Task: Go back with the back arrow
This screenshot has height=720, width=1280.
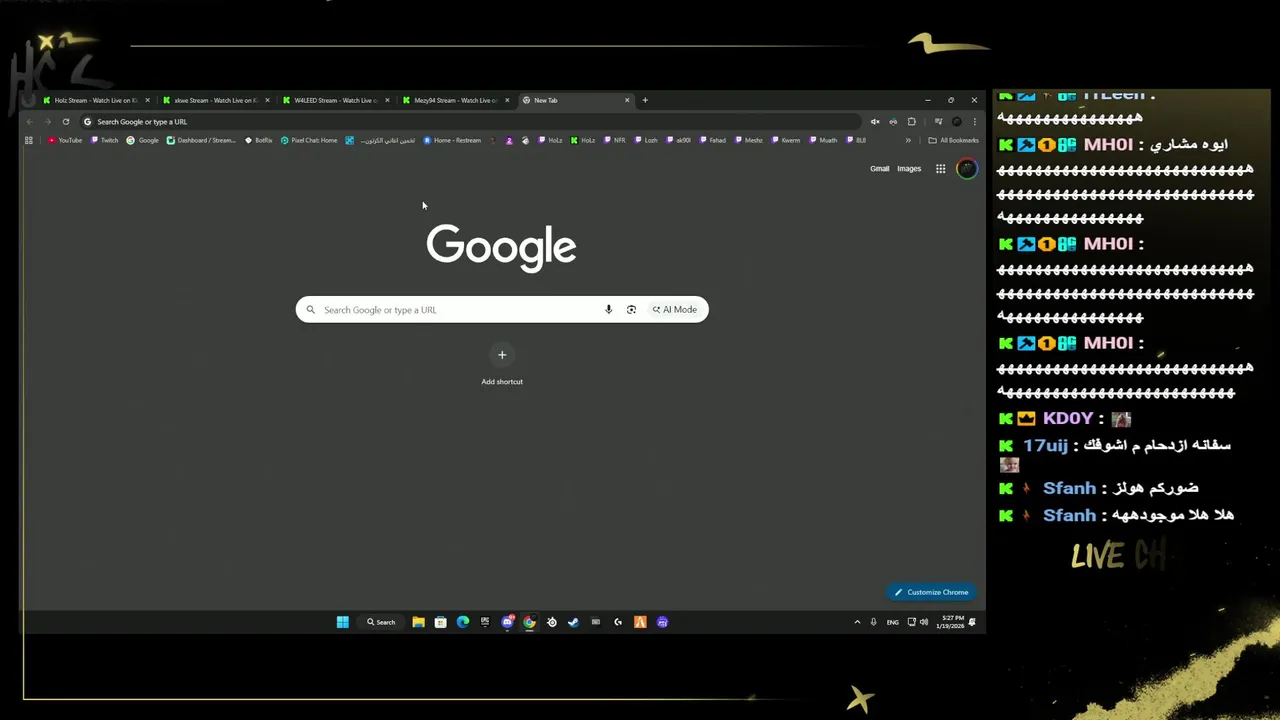Action: coord(30,122)
